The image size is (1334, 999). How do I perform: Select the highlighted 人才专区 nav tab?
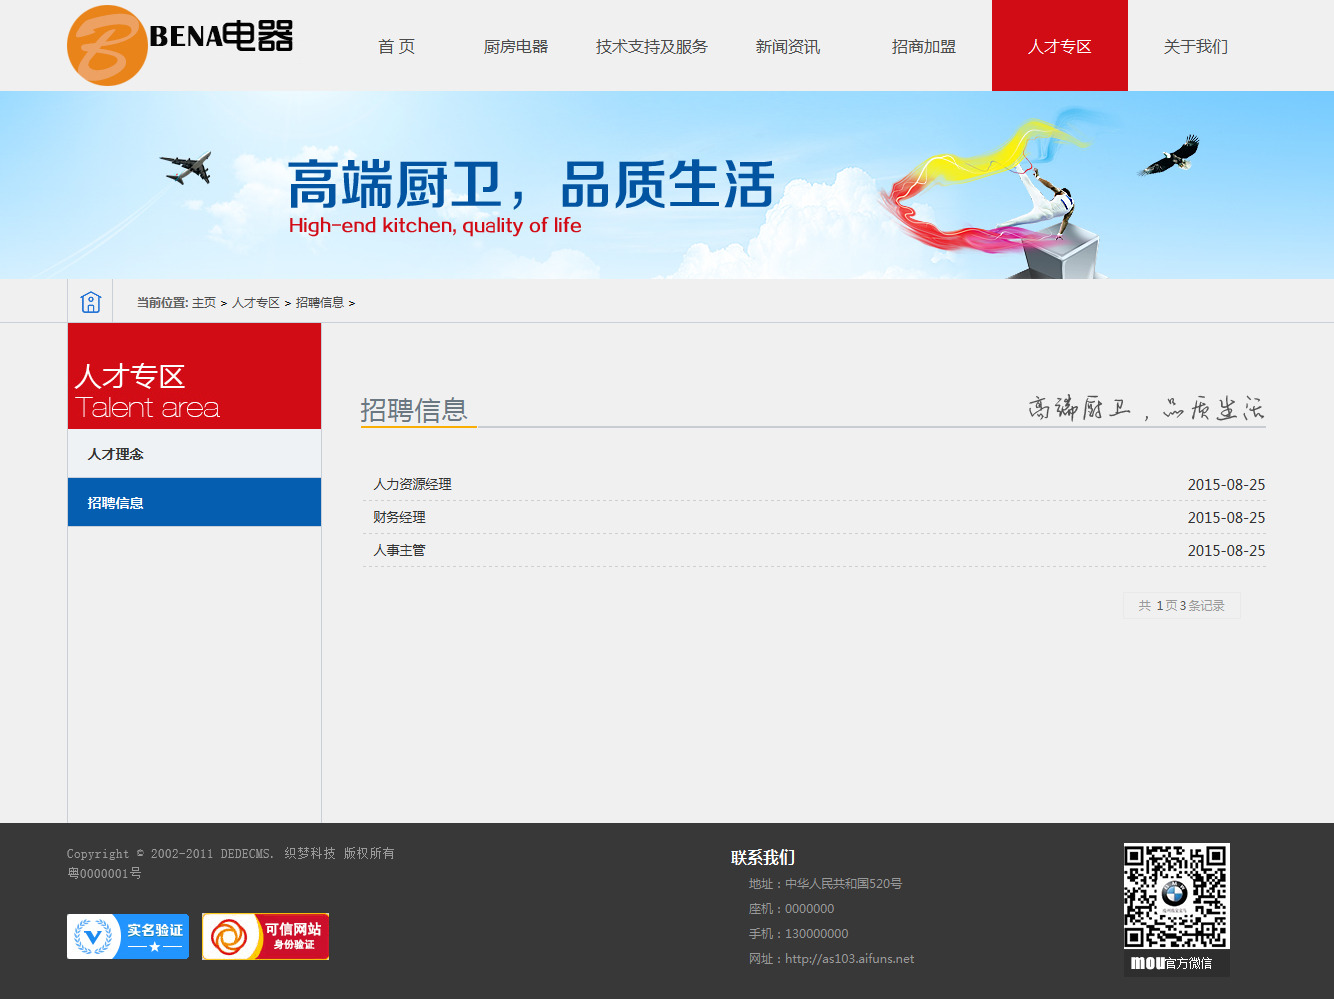(1059, 46)
